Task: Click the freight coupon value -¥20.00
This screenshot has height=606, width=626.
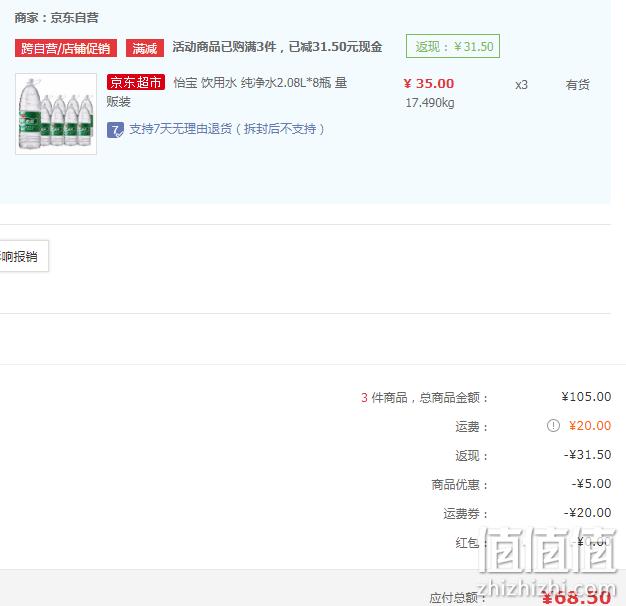Action: [x=587, y=513]
